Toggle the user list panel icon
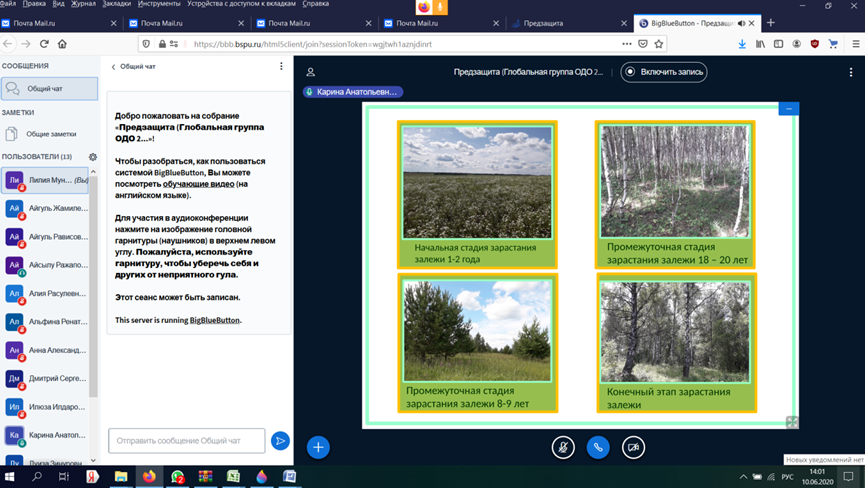This screenshot has width=865, height=488. (311, 72)
